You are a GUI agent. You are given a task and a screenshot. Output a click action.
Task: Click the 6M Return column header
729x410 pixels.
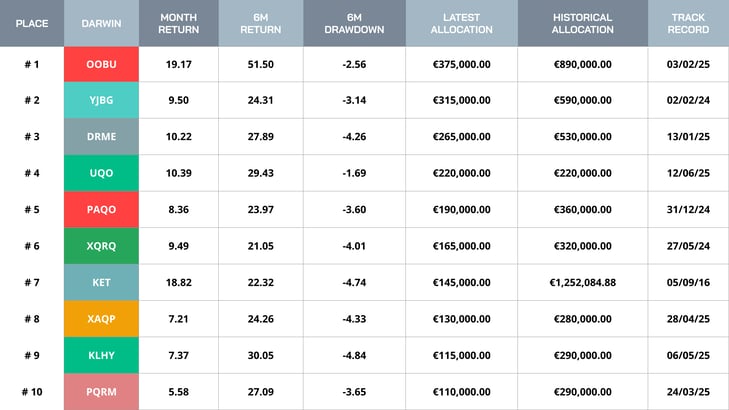(x=259, y=23)
